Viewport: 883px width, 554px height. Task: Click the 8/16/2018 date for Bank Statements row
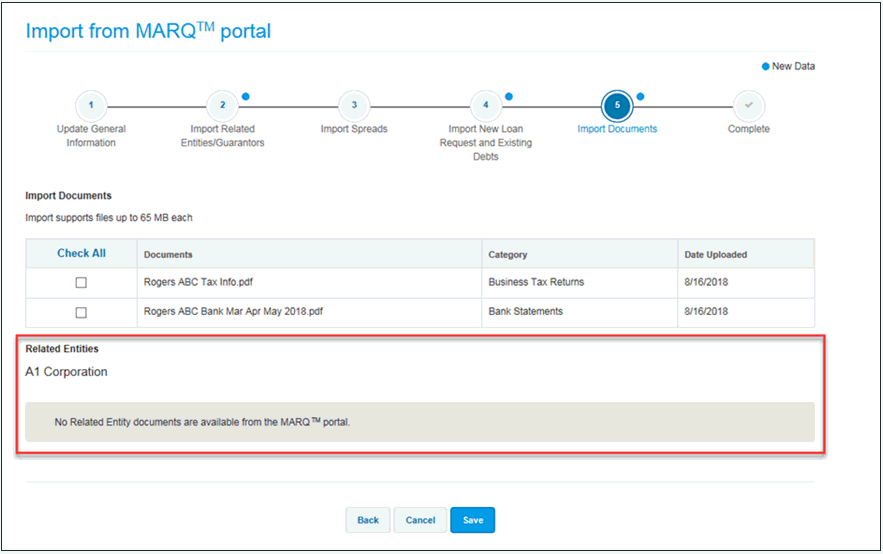[706, 311]
